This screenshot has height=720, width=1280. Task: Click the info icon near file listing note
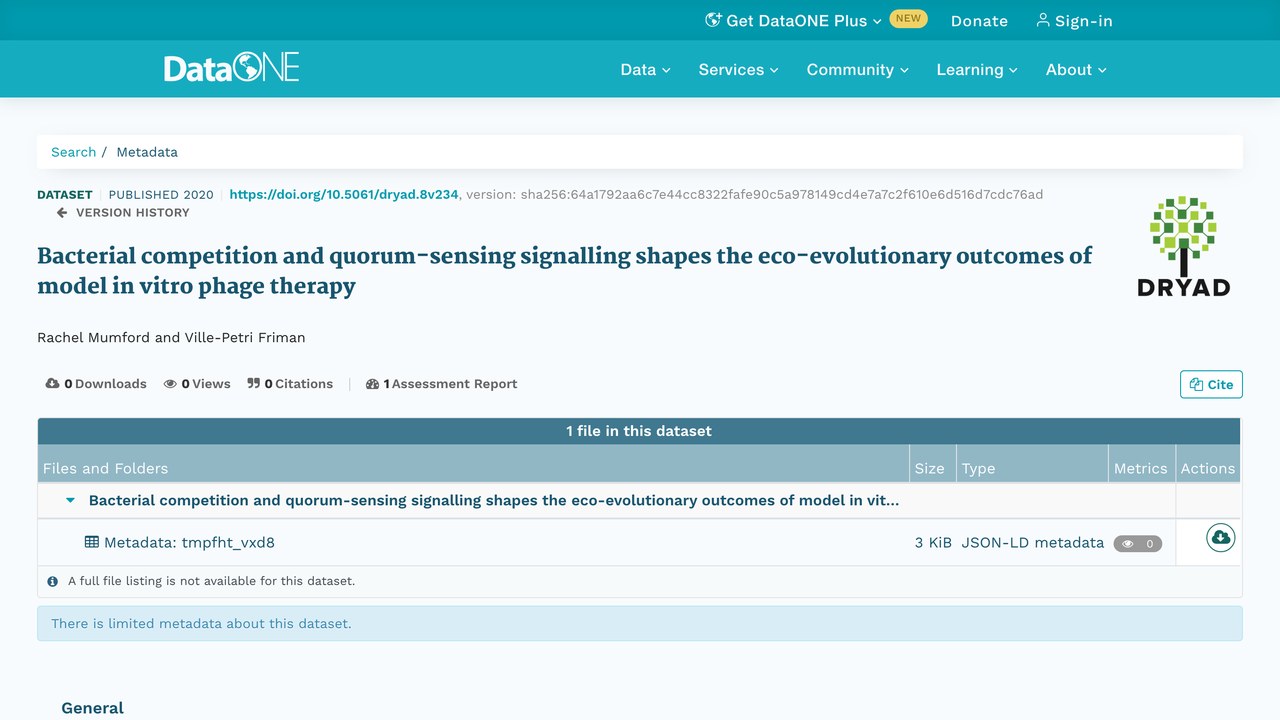(x=53, y=581)
